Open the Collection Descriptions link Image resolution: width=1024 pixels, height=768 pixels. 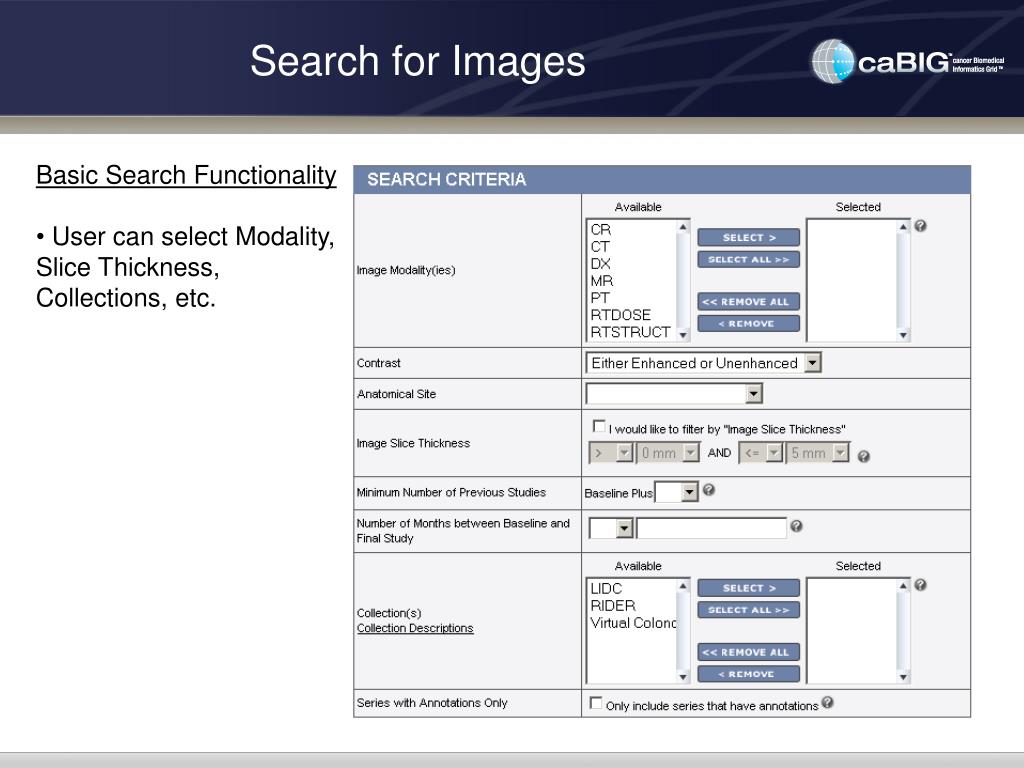(x=415, y=628)
